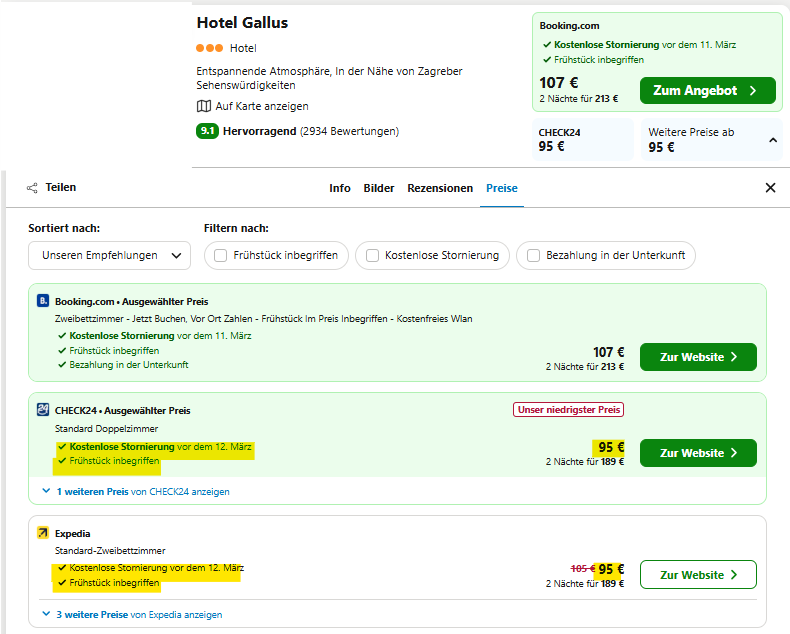Click the map icon beside Auf Karte anzeigen
This screenshot has width=790, height=634.
(x=204, y=106)
